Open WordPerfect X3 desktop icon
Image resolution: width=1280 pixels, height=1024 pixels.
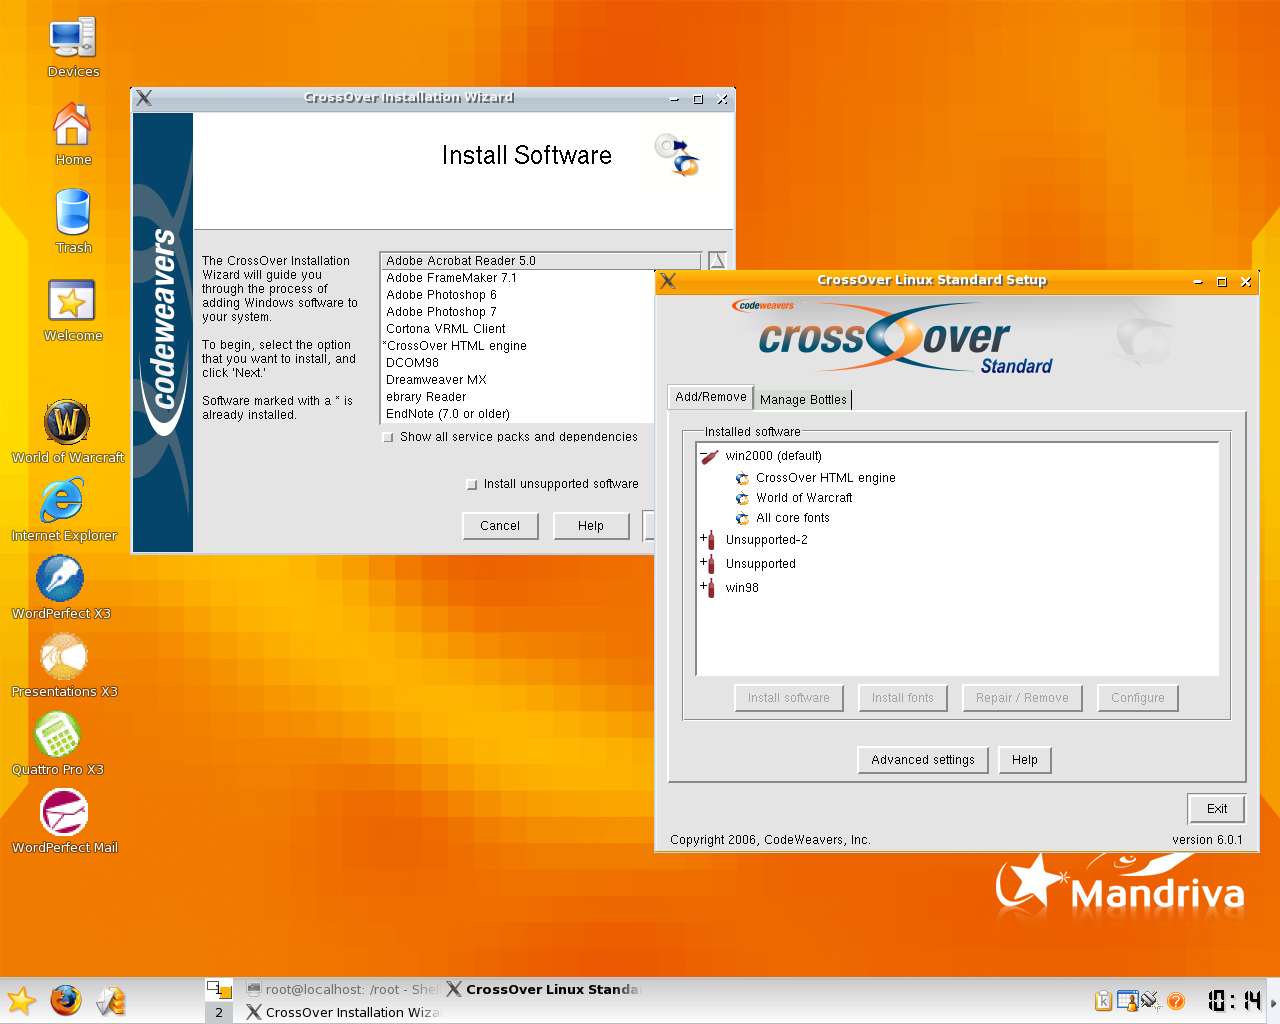point(60,578)
